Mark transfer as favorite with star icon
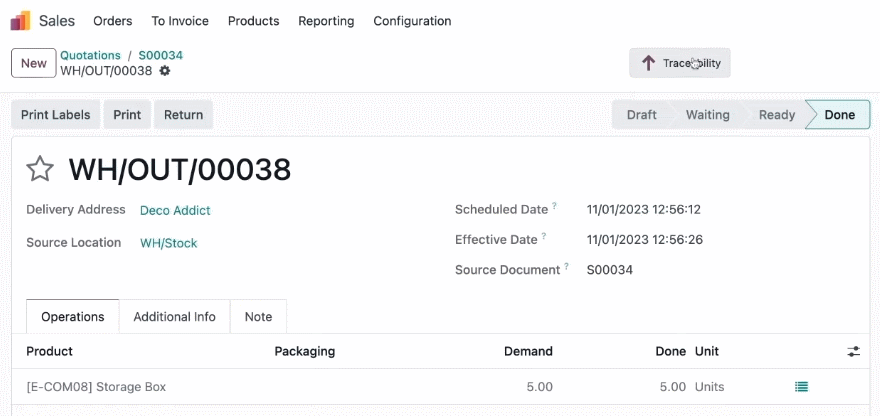 click(40, 169)
